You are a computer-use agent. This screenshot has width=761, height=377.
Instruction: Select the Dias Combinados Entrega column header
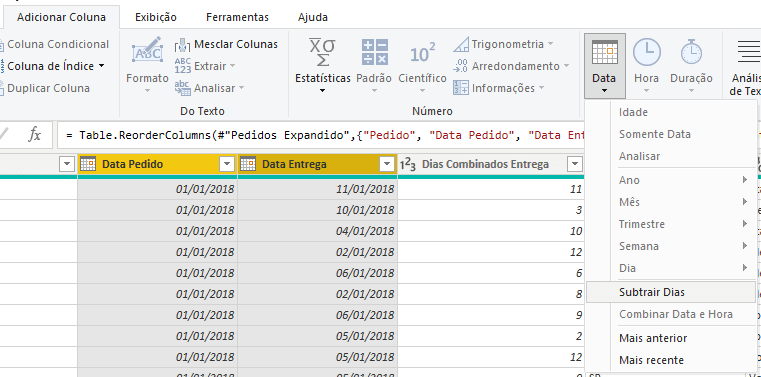click(491, 164)
